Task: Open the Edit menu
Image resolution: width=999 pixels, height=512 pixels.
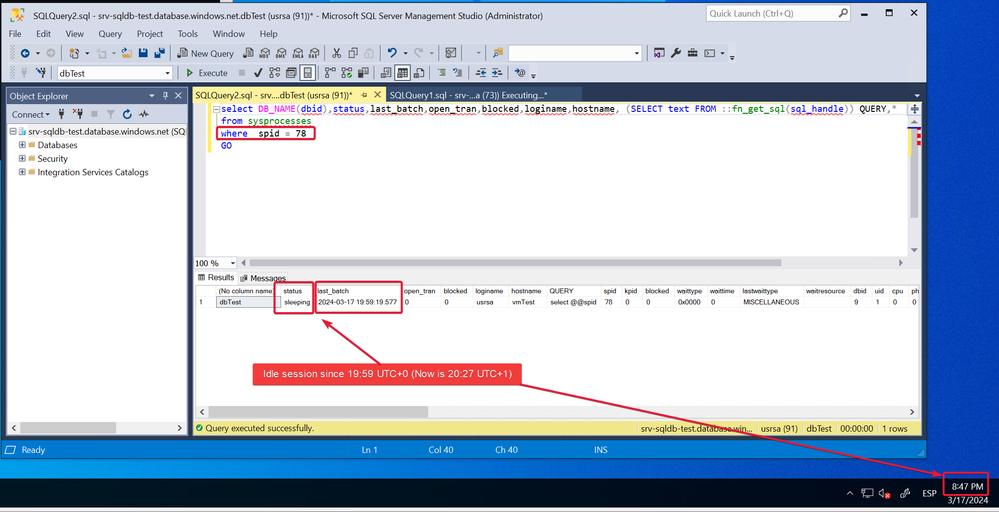Action: 43,34
